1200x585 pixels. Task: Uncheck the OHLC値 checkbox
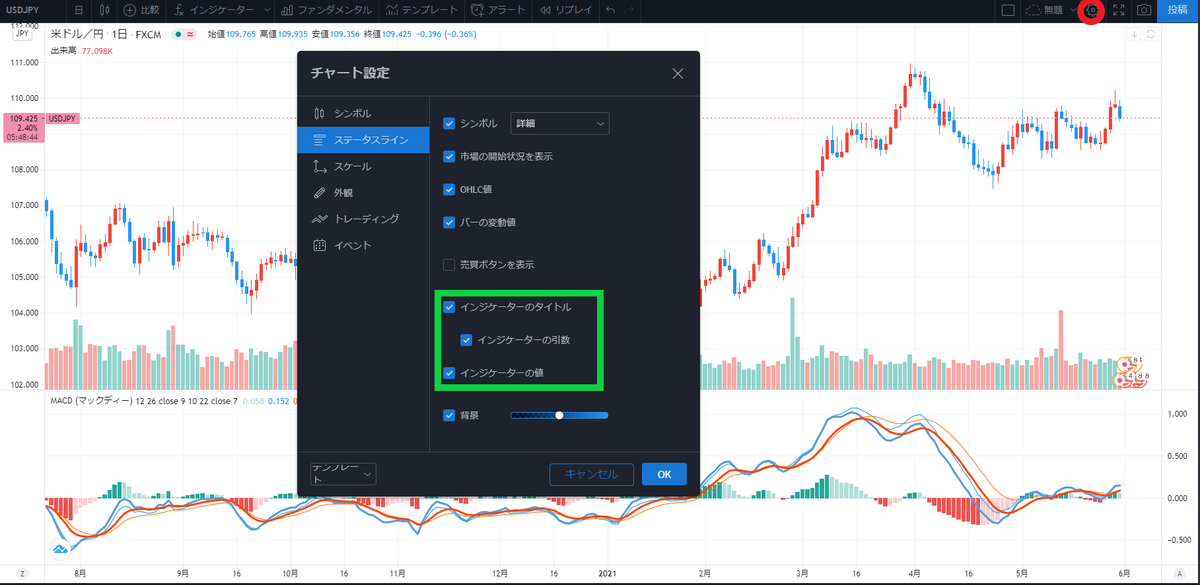pyautogui.click(x=449, y=189)
